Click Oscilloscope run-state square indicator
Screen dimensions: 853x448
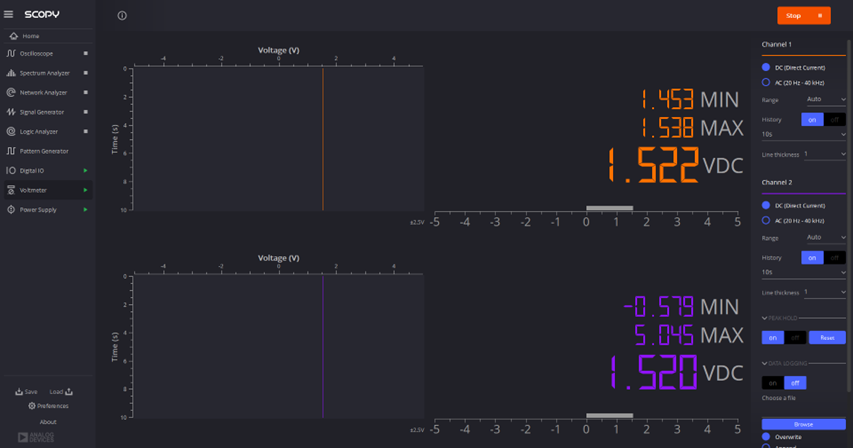coord(85,53)
